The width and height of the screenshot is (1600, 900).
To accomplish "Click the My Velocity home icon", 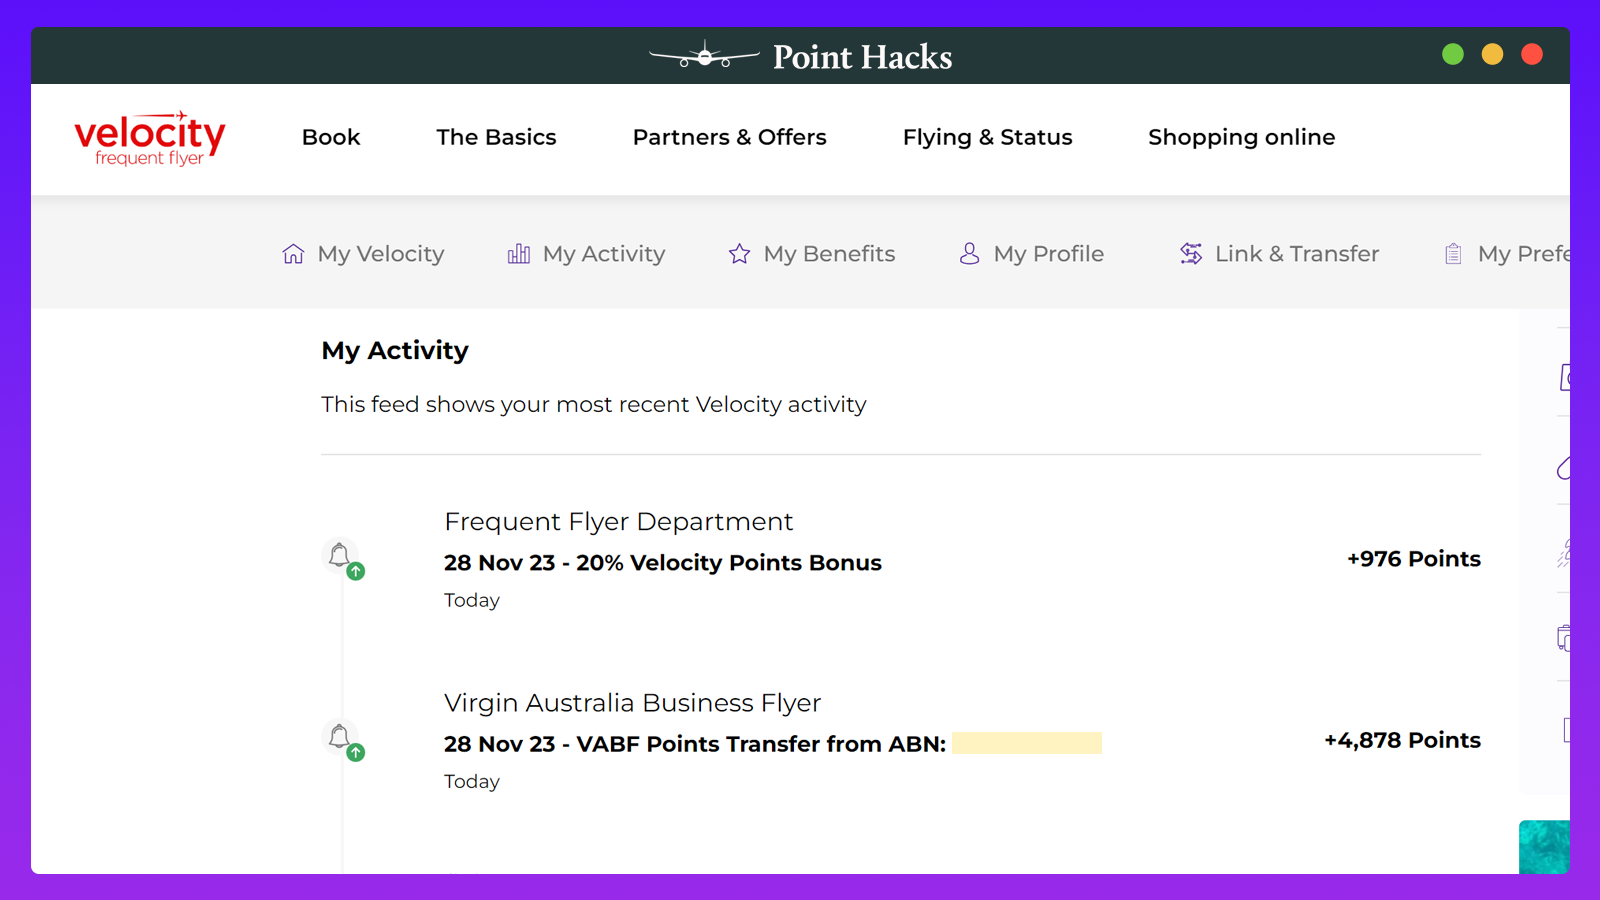I will pyautogui.click(x=293, y=254).
